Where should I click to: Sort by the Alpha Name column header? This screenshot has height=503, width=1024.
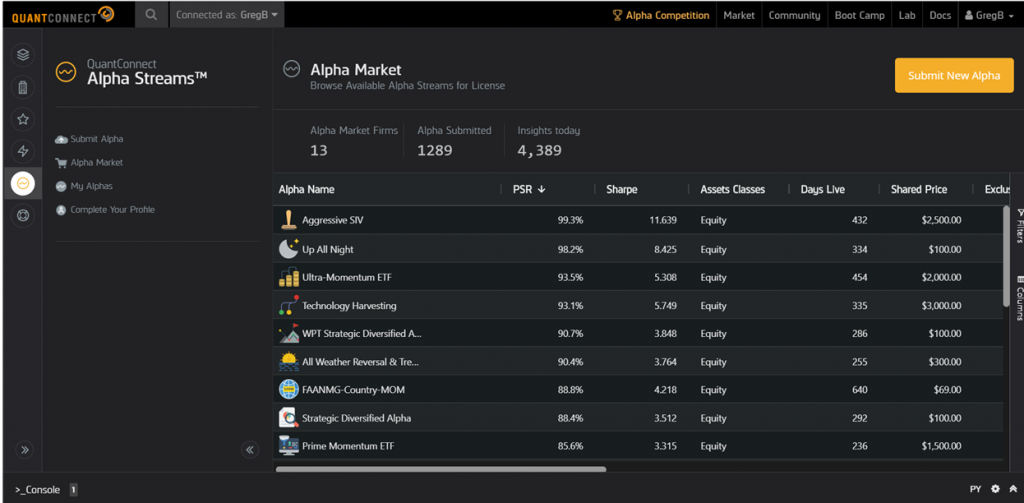point(306,189)
